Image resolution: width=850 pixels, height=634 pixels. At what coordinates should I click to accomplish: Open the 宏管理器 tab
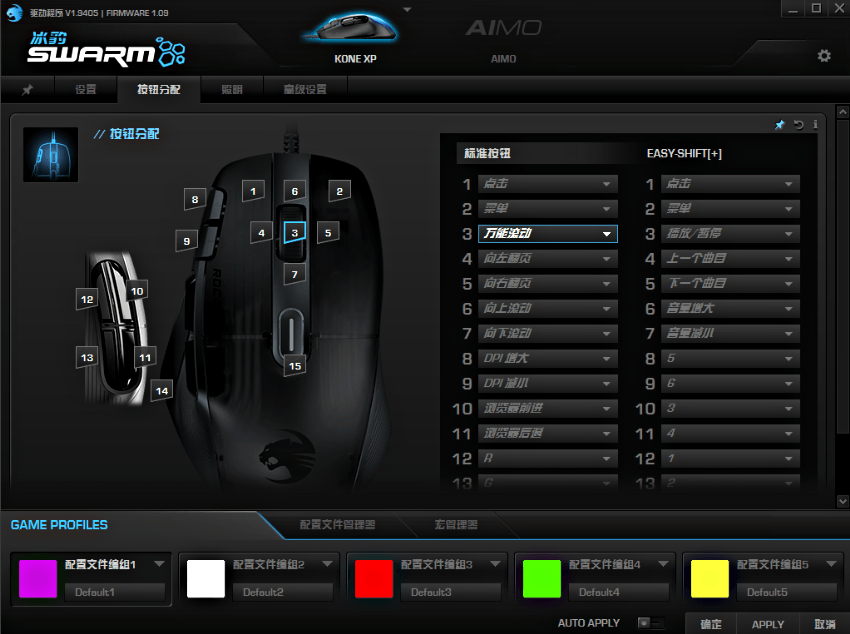click(x=456, y=525)
